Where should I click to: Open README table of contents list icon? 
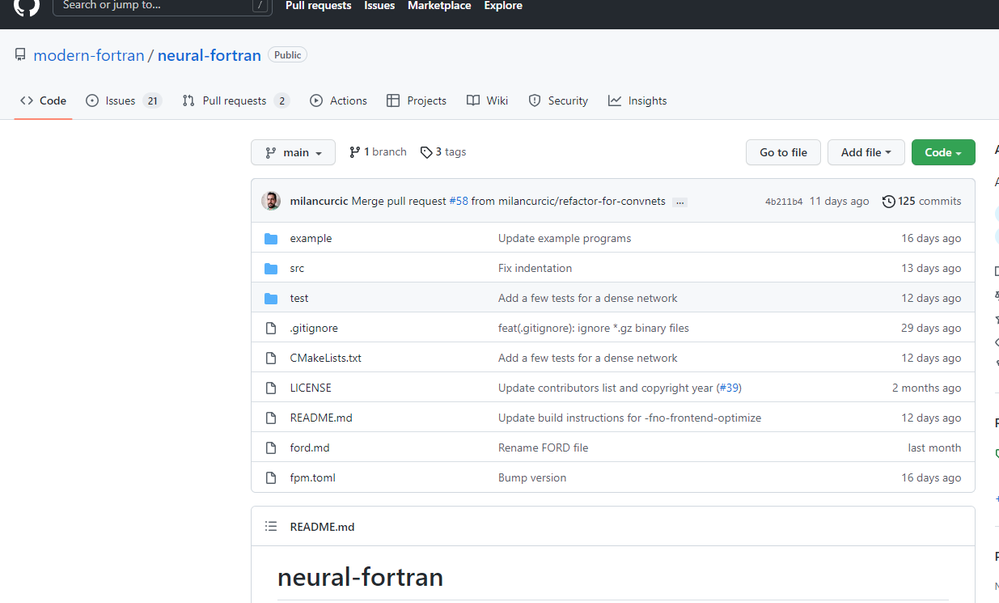(x=271, y=527)
